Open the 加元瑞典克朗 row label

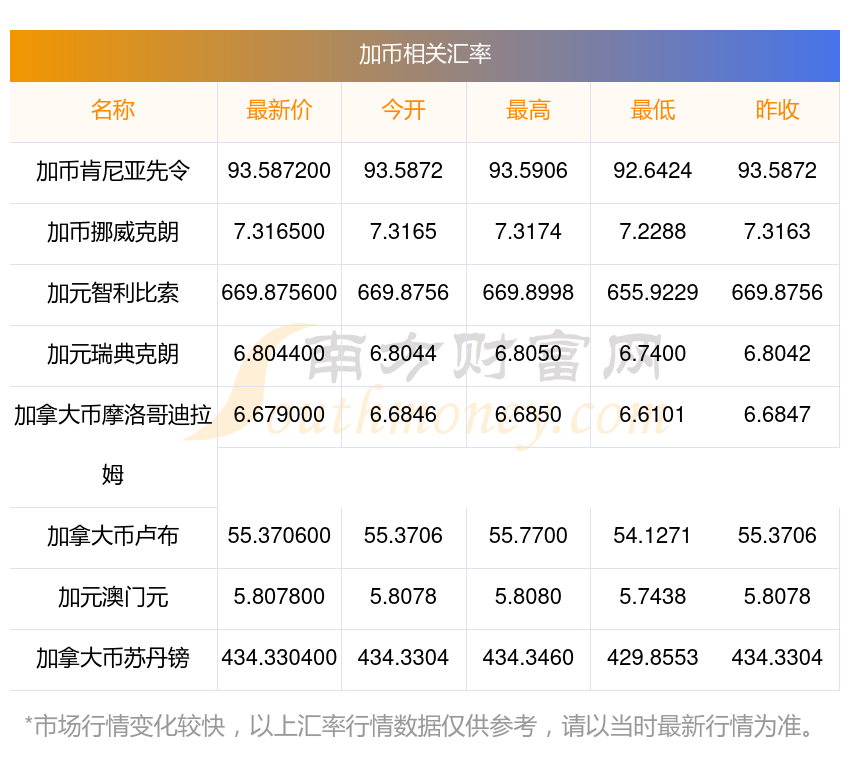click(x=113, y=354)
